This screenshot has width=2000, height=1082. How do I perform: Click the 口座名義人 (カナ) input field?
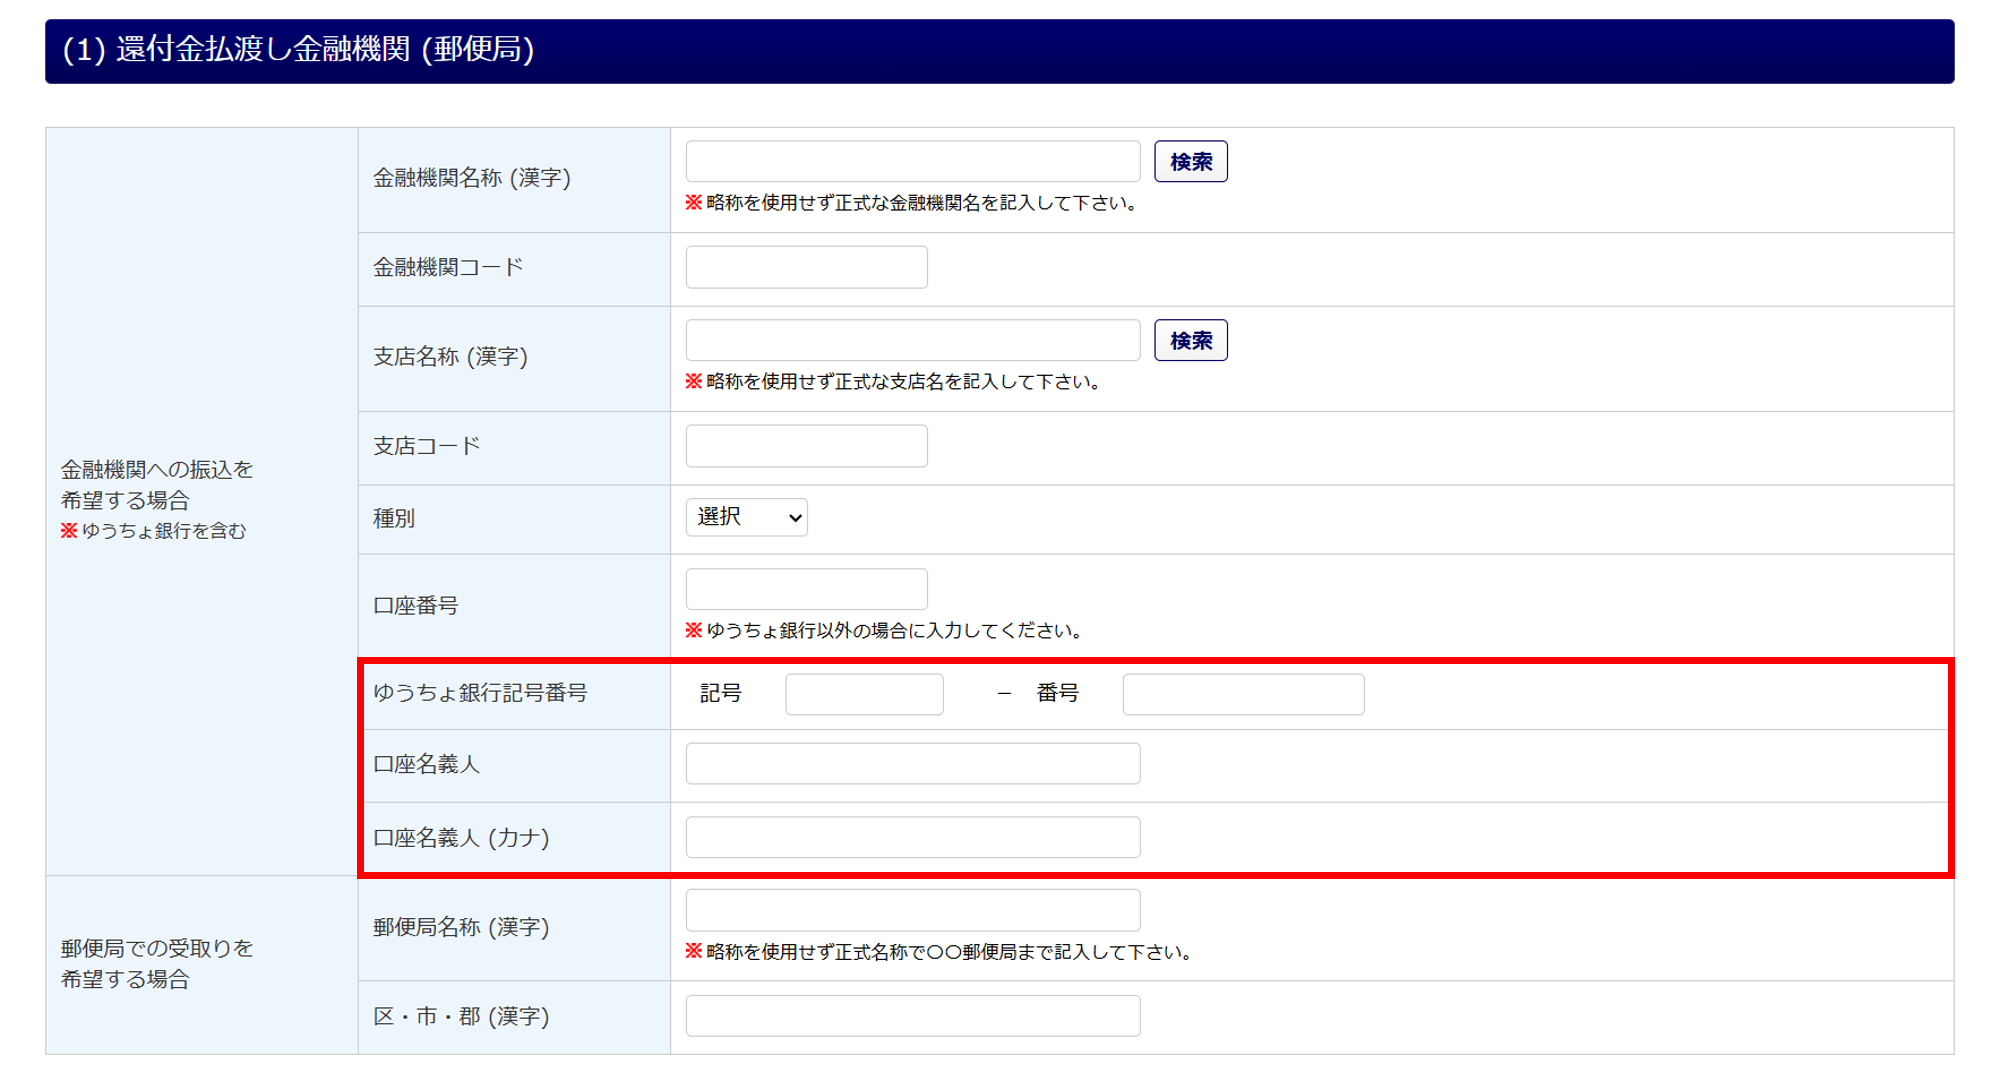(x=912, y=837)
